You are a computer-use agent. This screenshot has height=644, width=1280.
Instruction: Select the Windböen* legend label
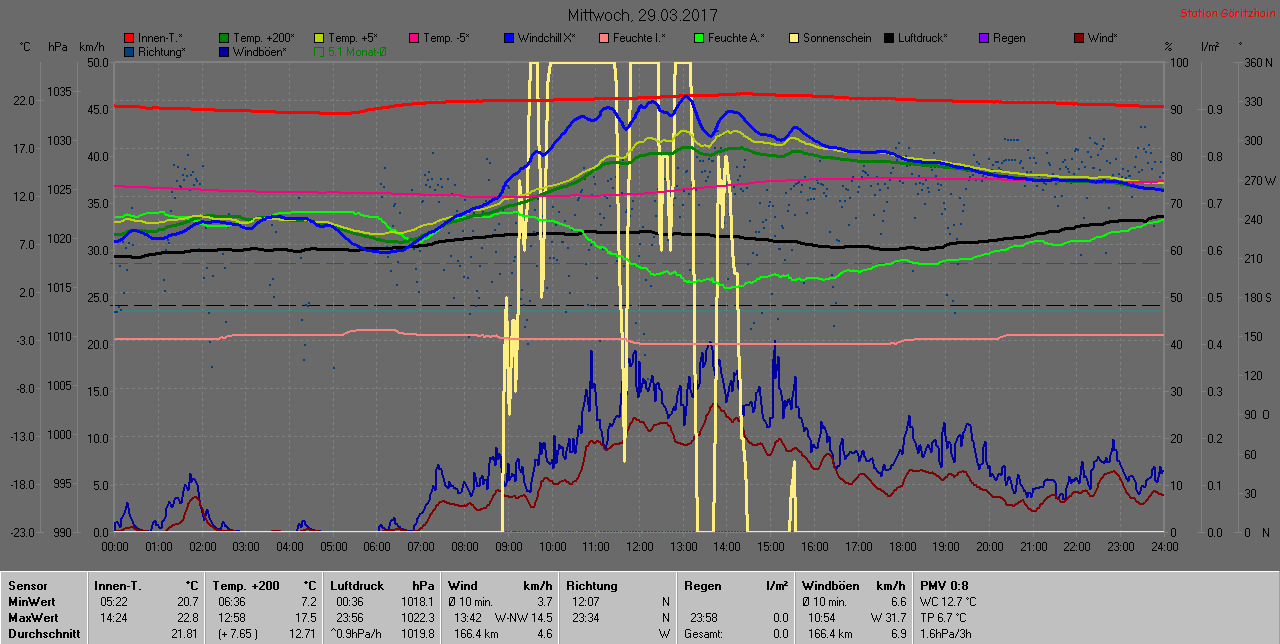260,51
